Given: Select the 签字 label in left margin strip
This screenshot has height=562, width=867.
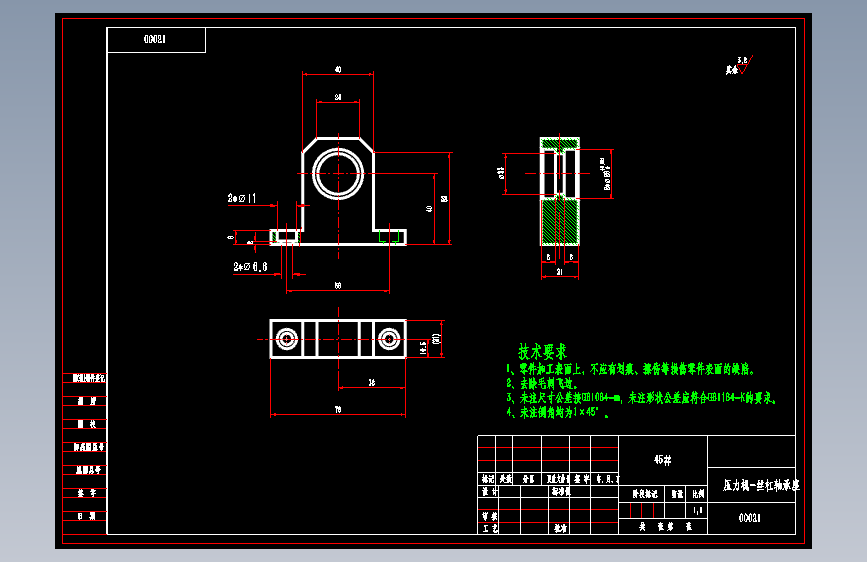Looking at the screenshot, I should pyautogui.click(x=86, y=493).
